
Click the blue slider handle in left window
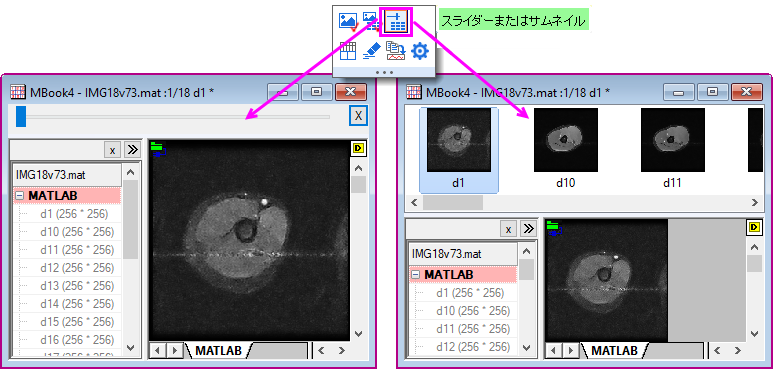click(x=21, y=117)
